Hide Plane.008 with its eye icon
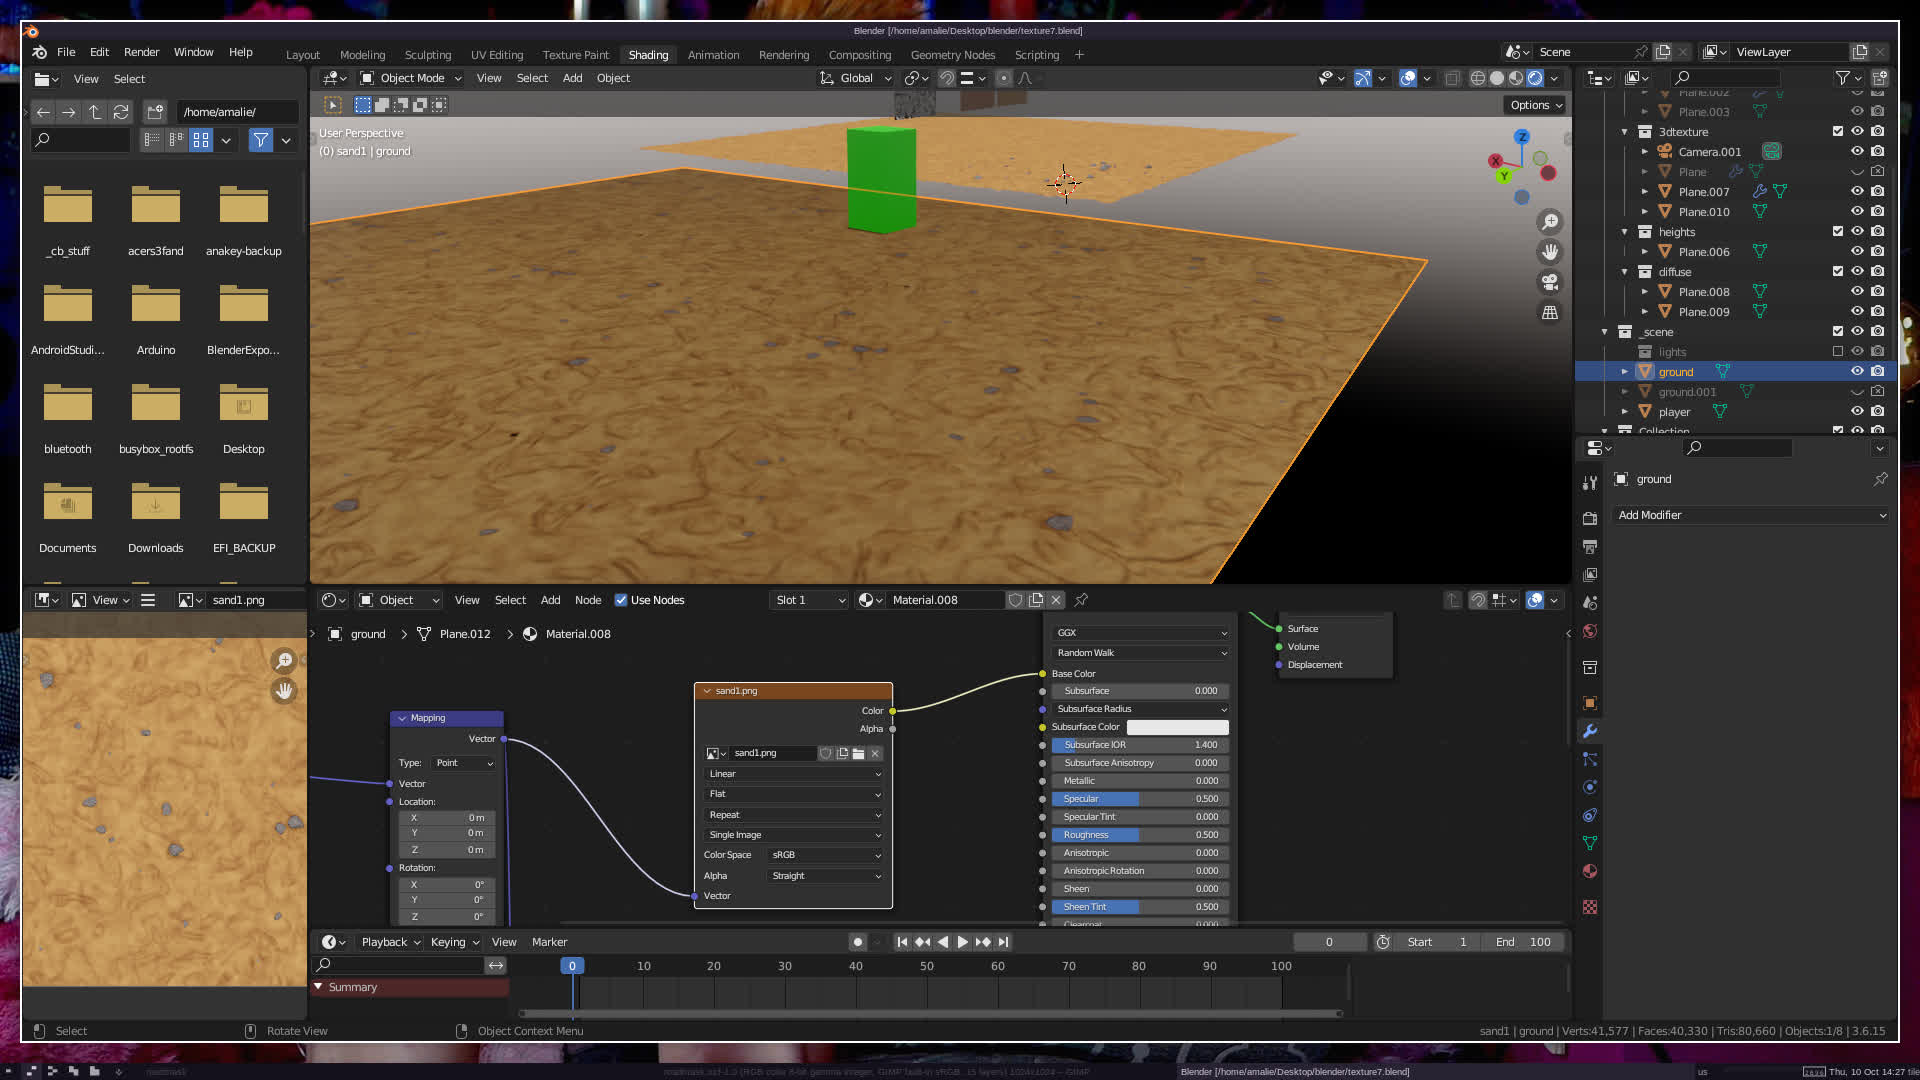The width and height of the screenshot is (1920, 1080). (x=1857, y=292)
